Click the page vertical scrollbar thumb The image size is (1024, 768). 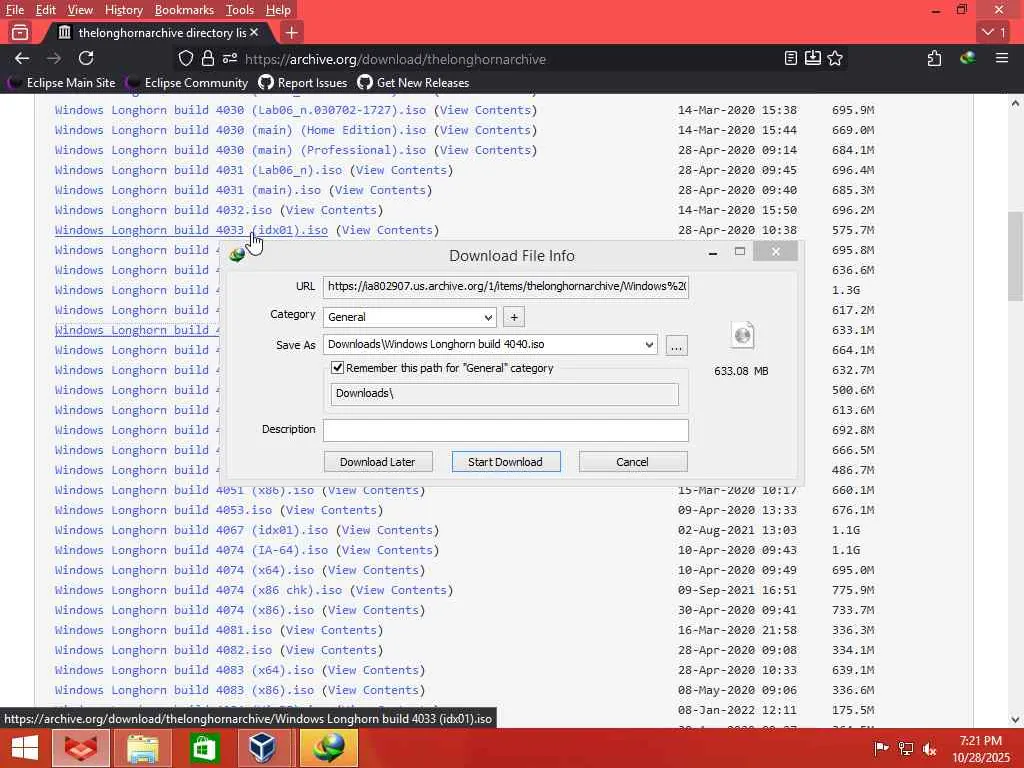(1015, 256)
